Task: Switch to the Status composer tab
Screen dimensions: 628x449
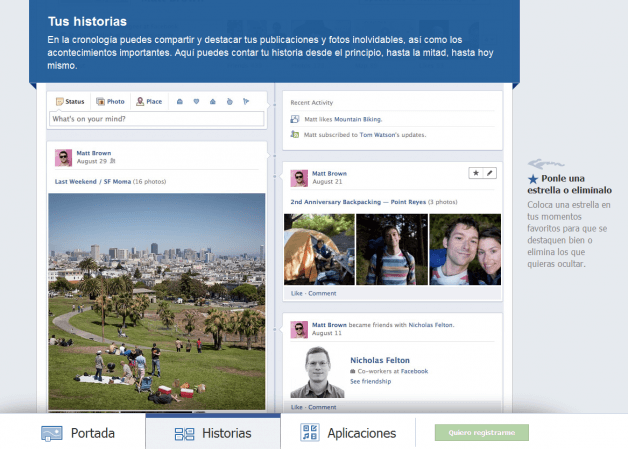Action: (x=70, y=102)
